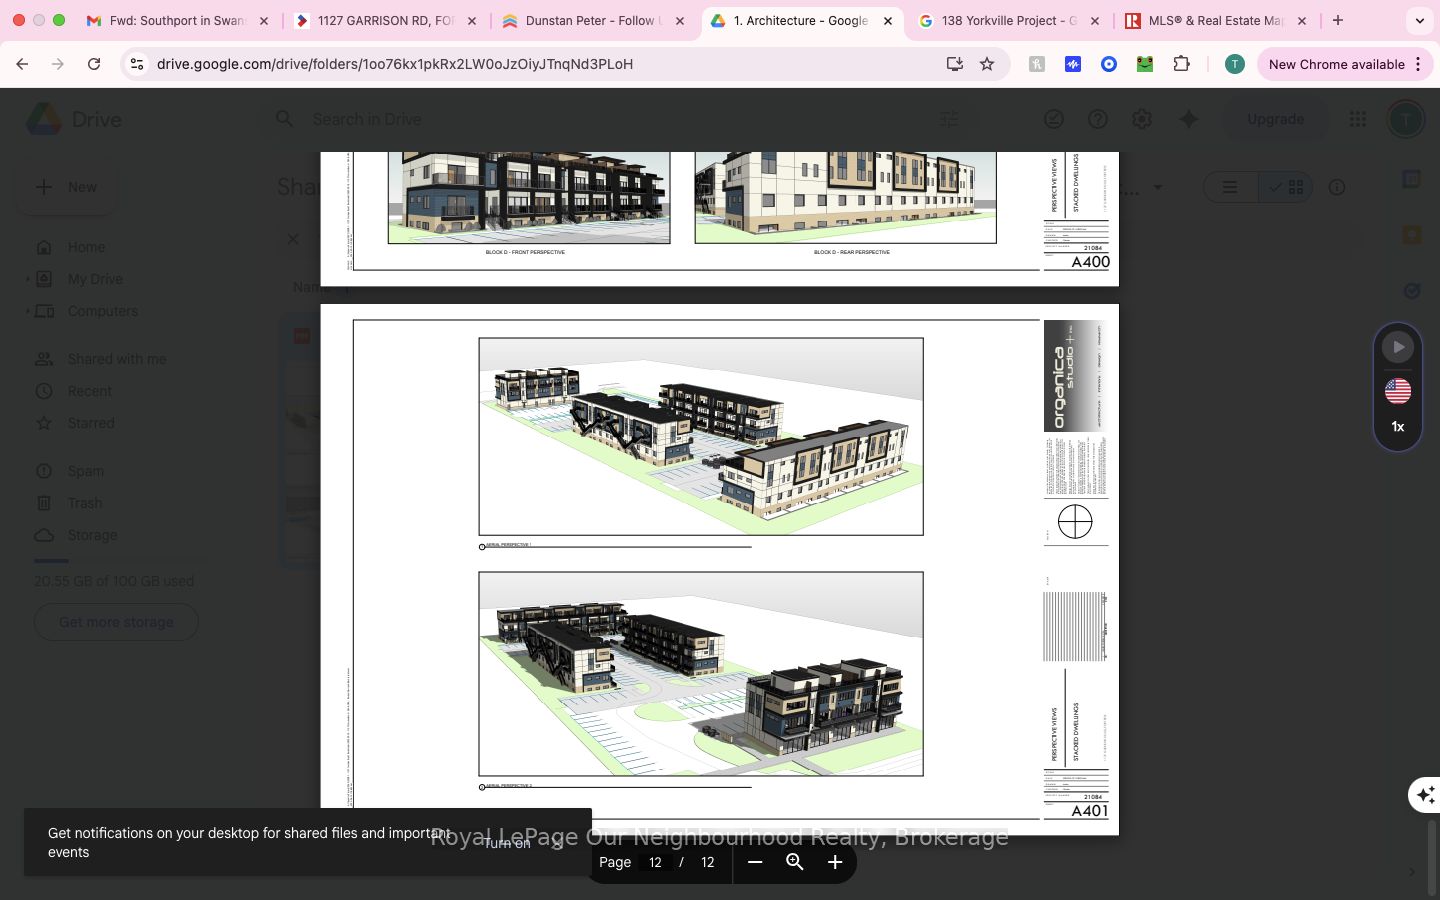
Task: Focus the Search in Drive field
Action: point(620,119)
